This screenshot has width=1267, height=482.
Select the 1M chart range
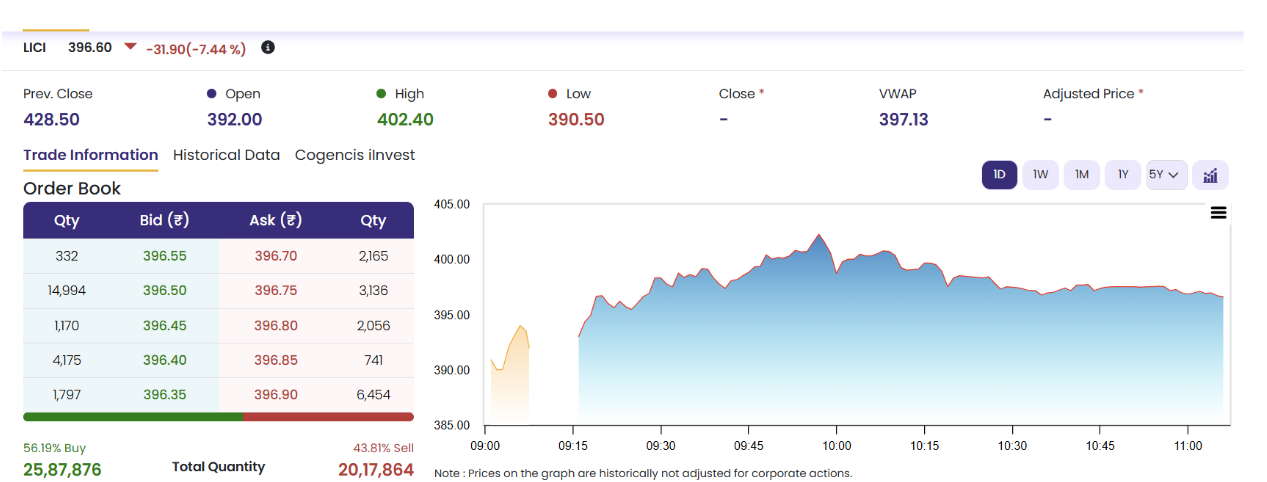(1082, 175)
